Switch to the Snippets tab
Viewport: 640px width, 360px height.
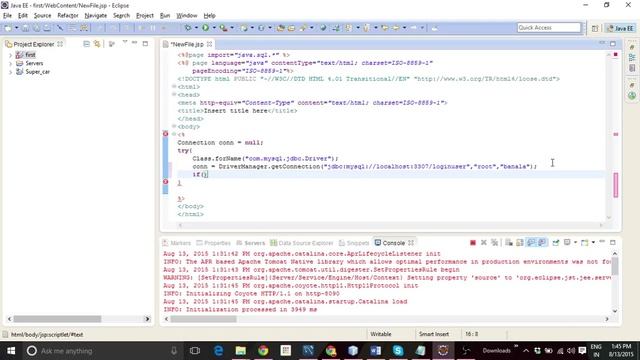click(354, 243)
